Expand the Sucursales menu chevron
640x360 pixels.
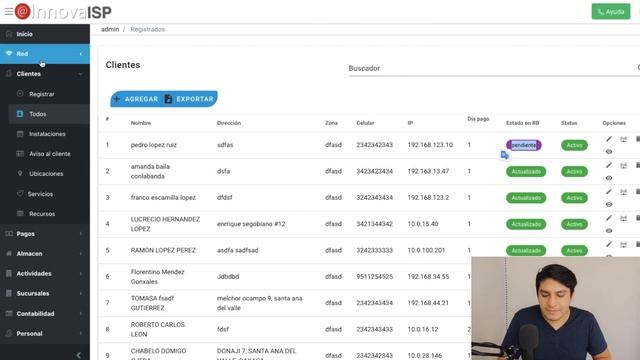[81, 293]
